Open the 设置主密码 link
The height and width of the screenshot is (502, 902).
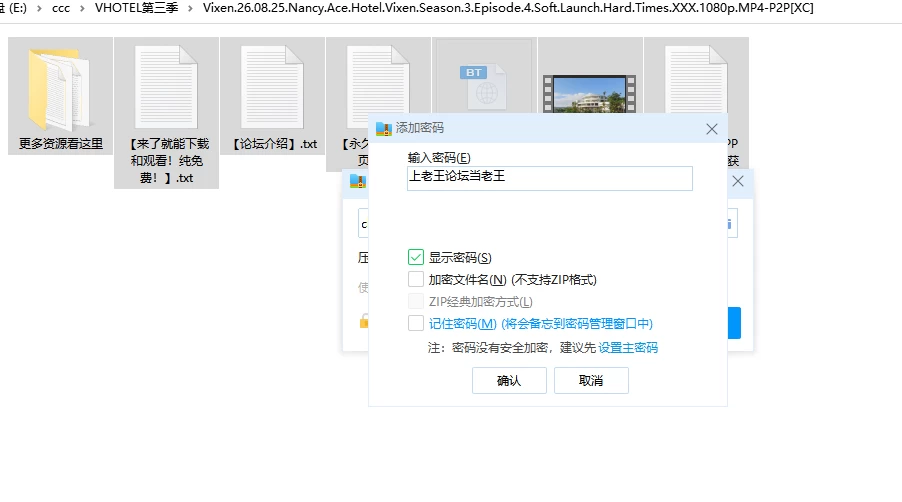pyautogui.click(x=628, y=348)
